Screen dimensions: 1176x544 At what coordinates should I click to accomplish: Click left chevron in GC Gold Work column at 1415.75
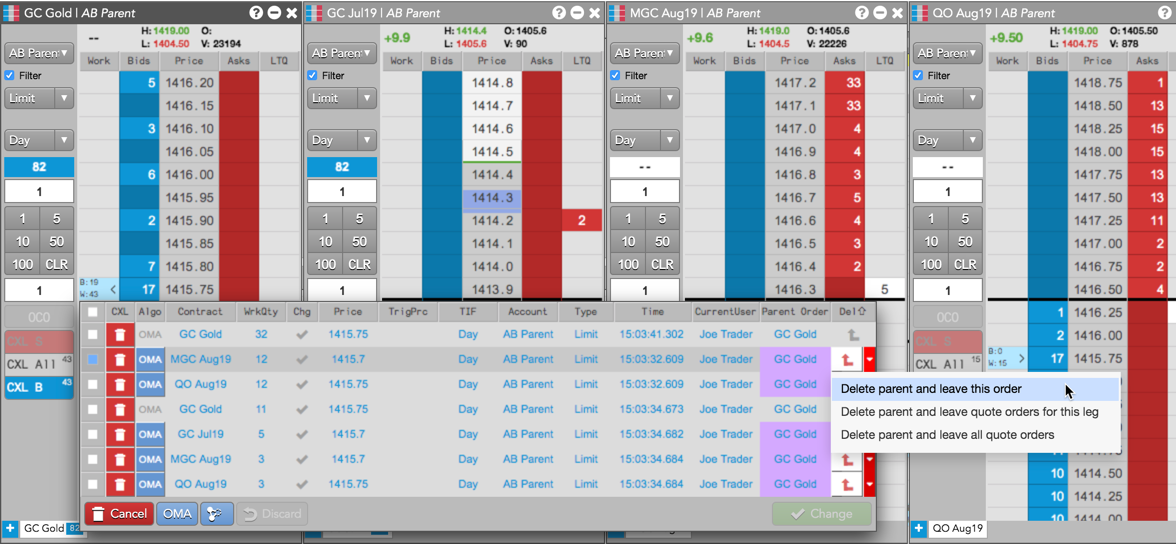coord(113,289)
